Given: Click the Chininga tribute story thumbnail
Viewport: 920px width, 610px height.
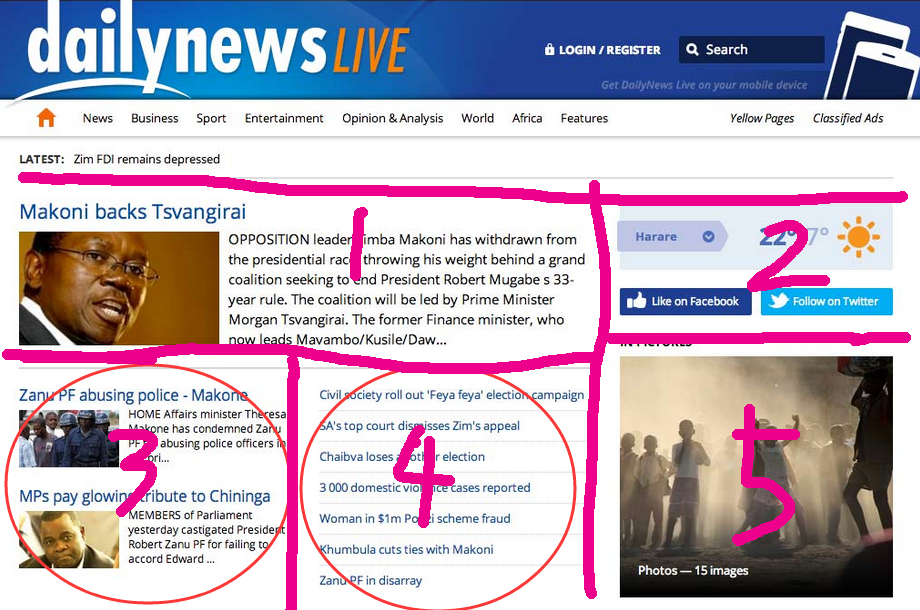Looking at the screenshot, I should click(69, 540).
